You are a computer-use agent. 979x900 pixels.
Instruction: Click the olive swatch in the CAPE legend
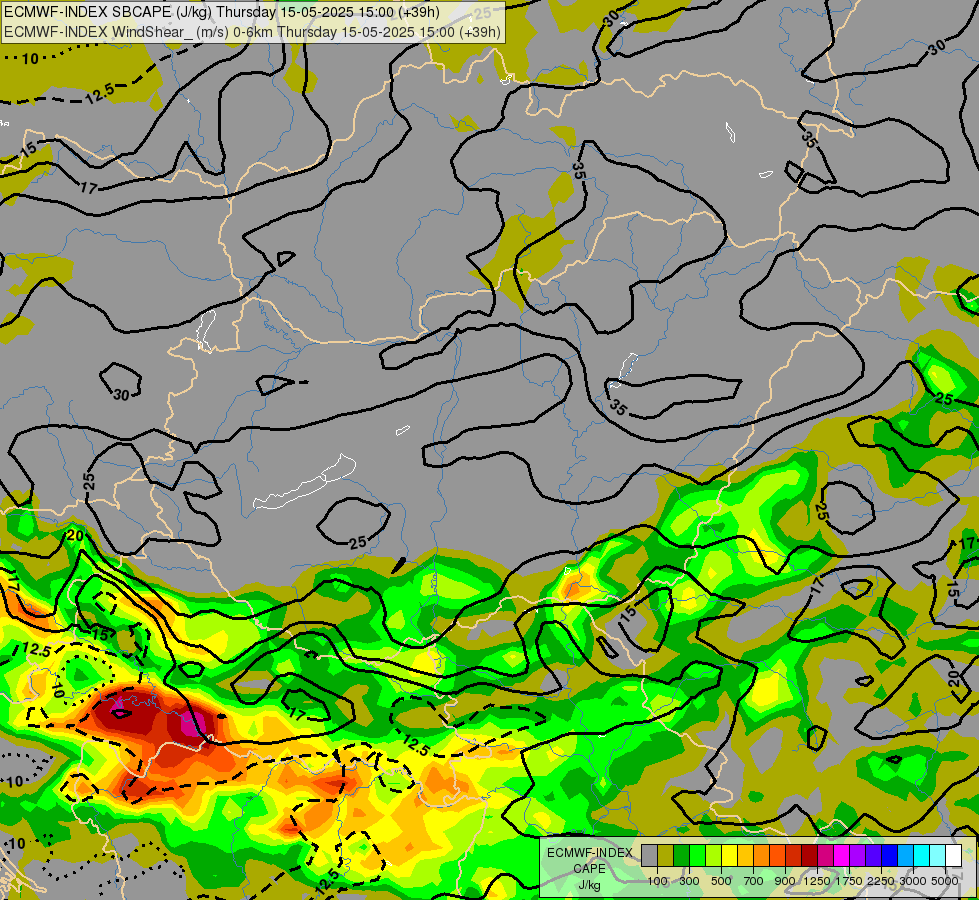point(666,855)
